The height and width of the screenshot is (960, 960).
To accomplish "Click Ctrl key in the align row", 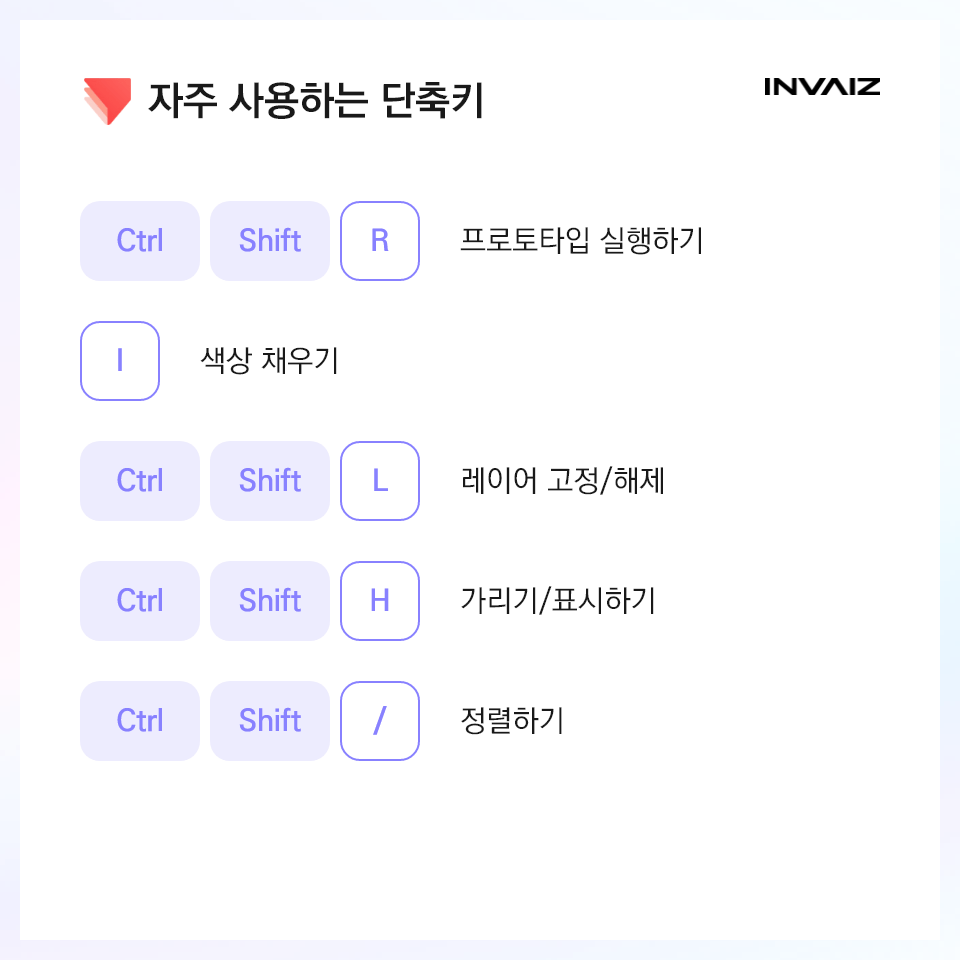I will tap(140, 721).
